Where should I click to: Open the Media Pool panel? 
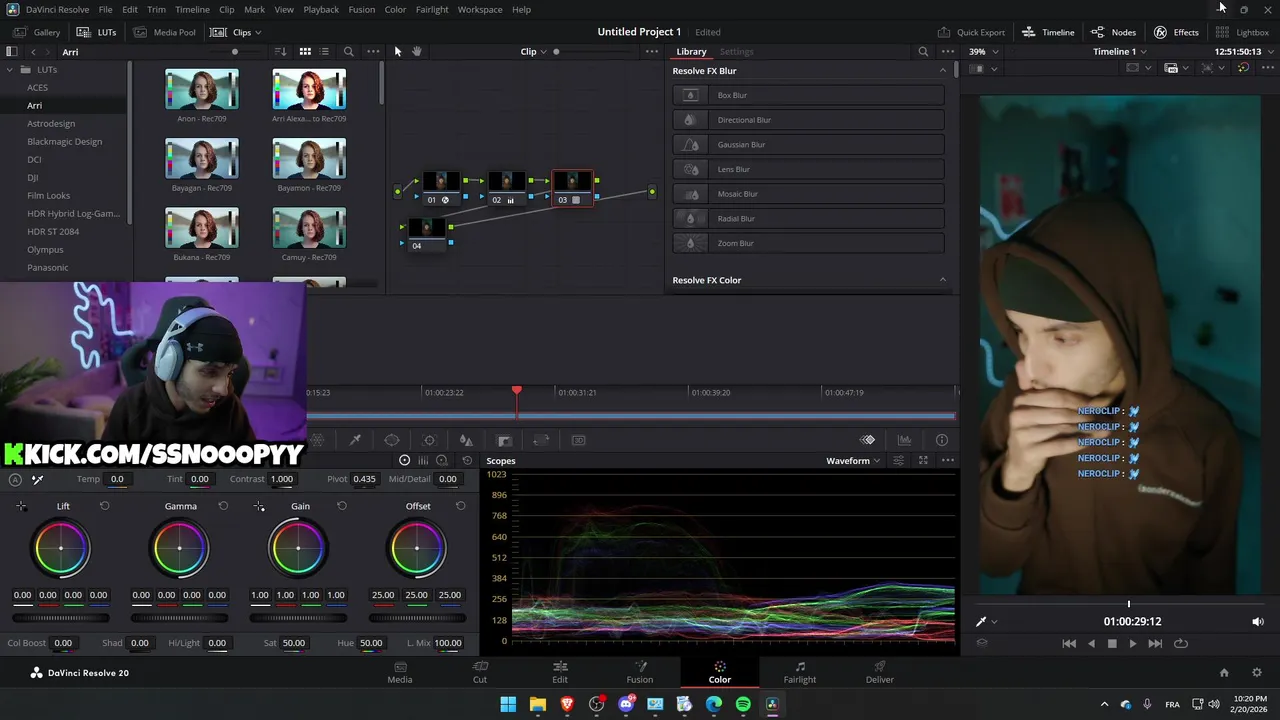(x=165, y=32)
